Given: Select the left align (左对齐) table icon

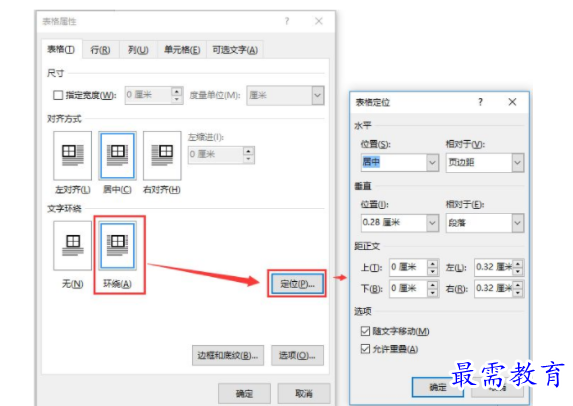Looking at the screenshot, I should pyautogui.click(x=72, y=156).
